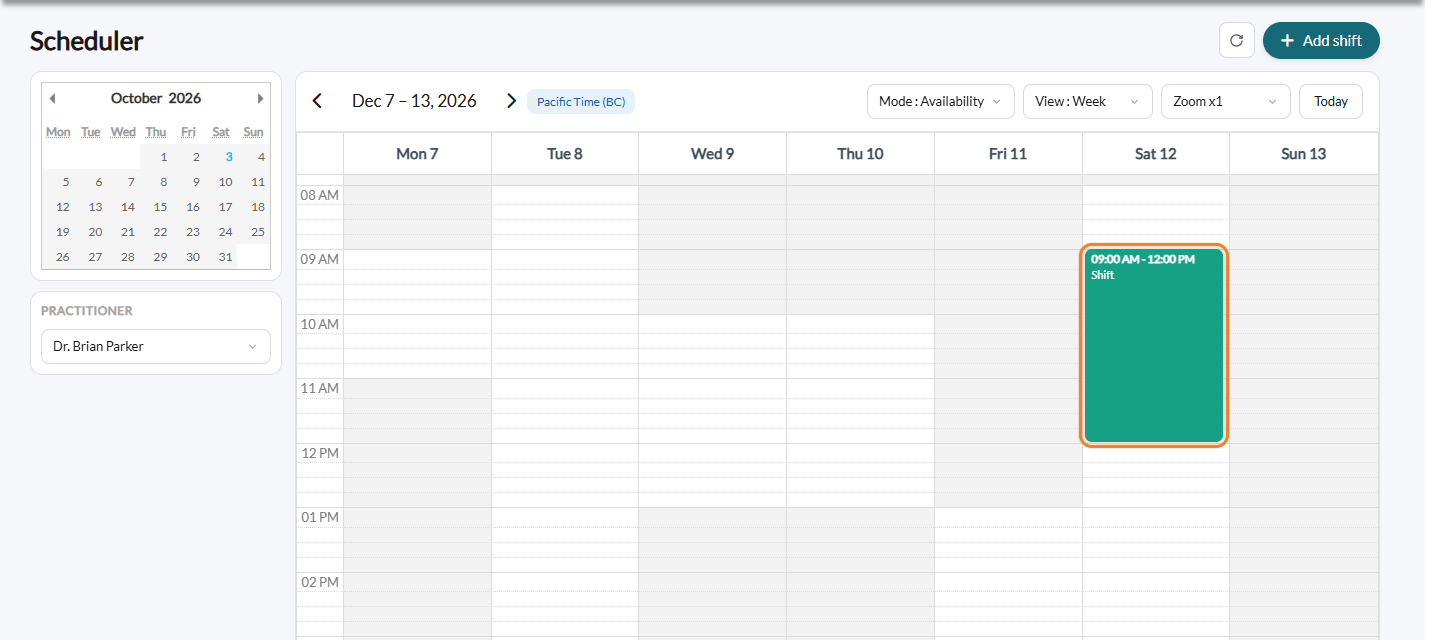Screen dimensions: 1440x640
Task: Show next month in mini calendar
Action: click(x=260, y=98)
